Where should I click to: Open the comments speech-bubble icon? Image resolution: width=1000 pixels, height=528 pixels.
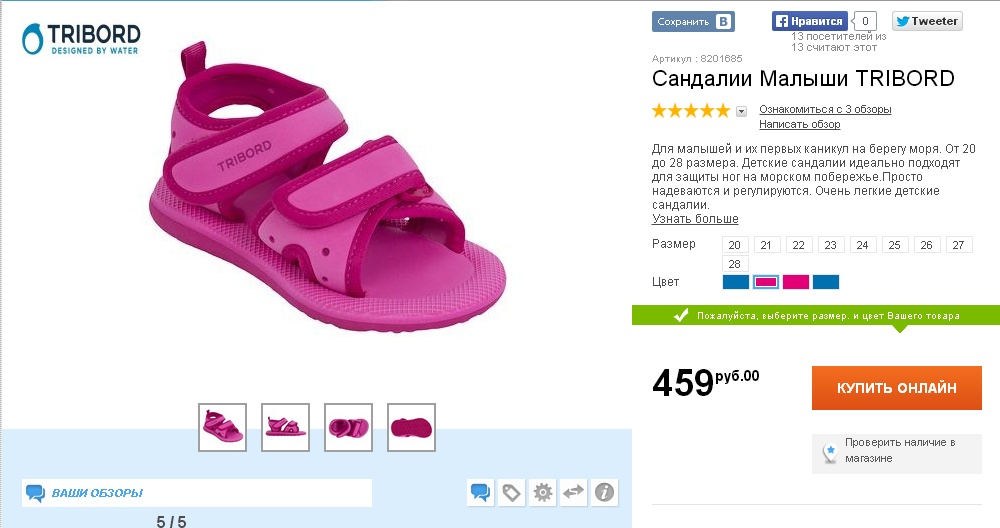pos(480,492)
